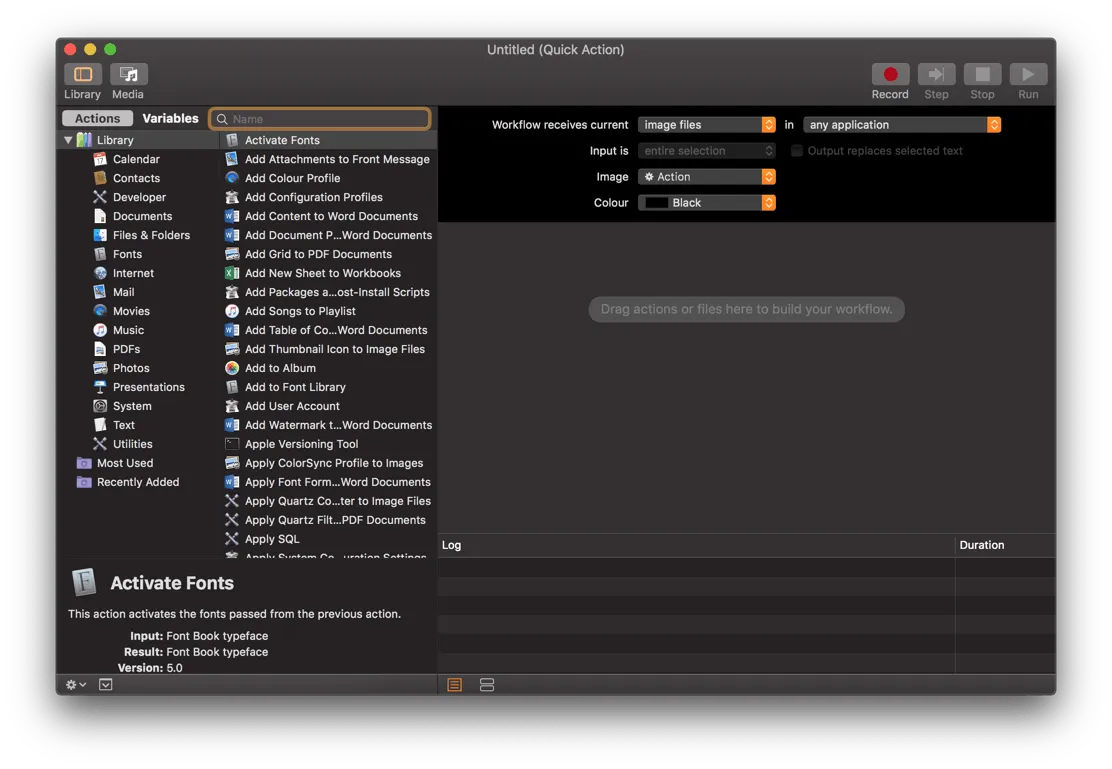This screenshot has width=1112, height=769.
Task: Select the Fonts category
Action: [x=127, y=254]
